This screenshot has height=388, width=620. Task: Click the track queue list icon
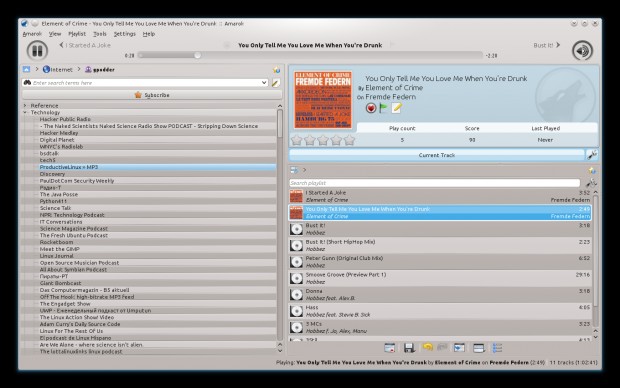point(497,348)
